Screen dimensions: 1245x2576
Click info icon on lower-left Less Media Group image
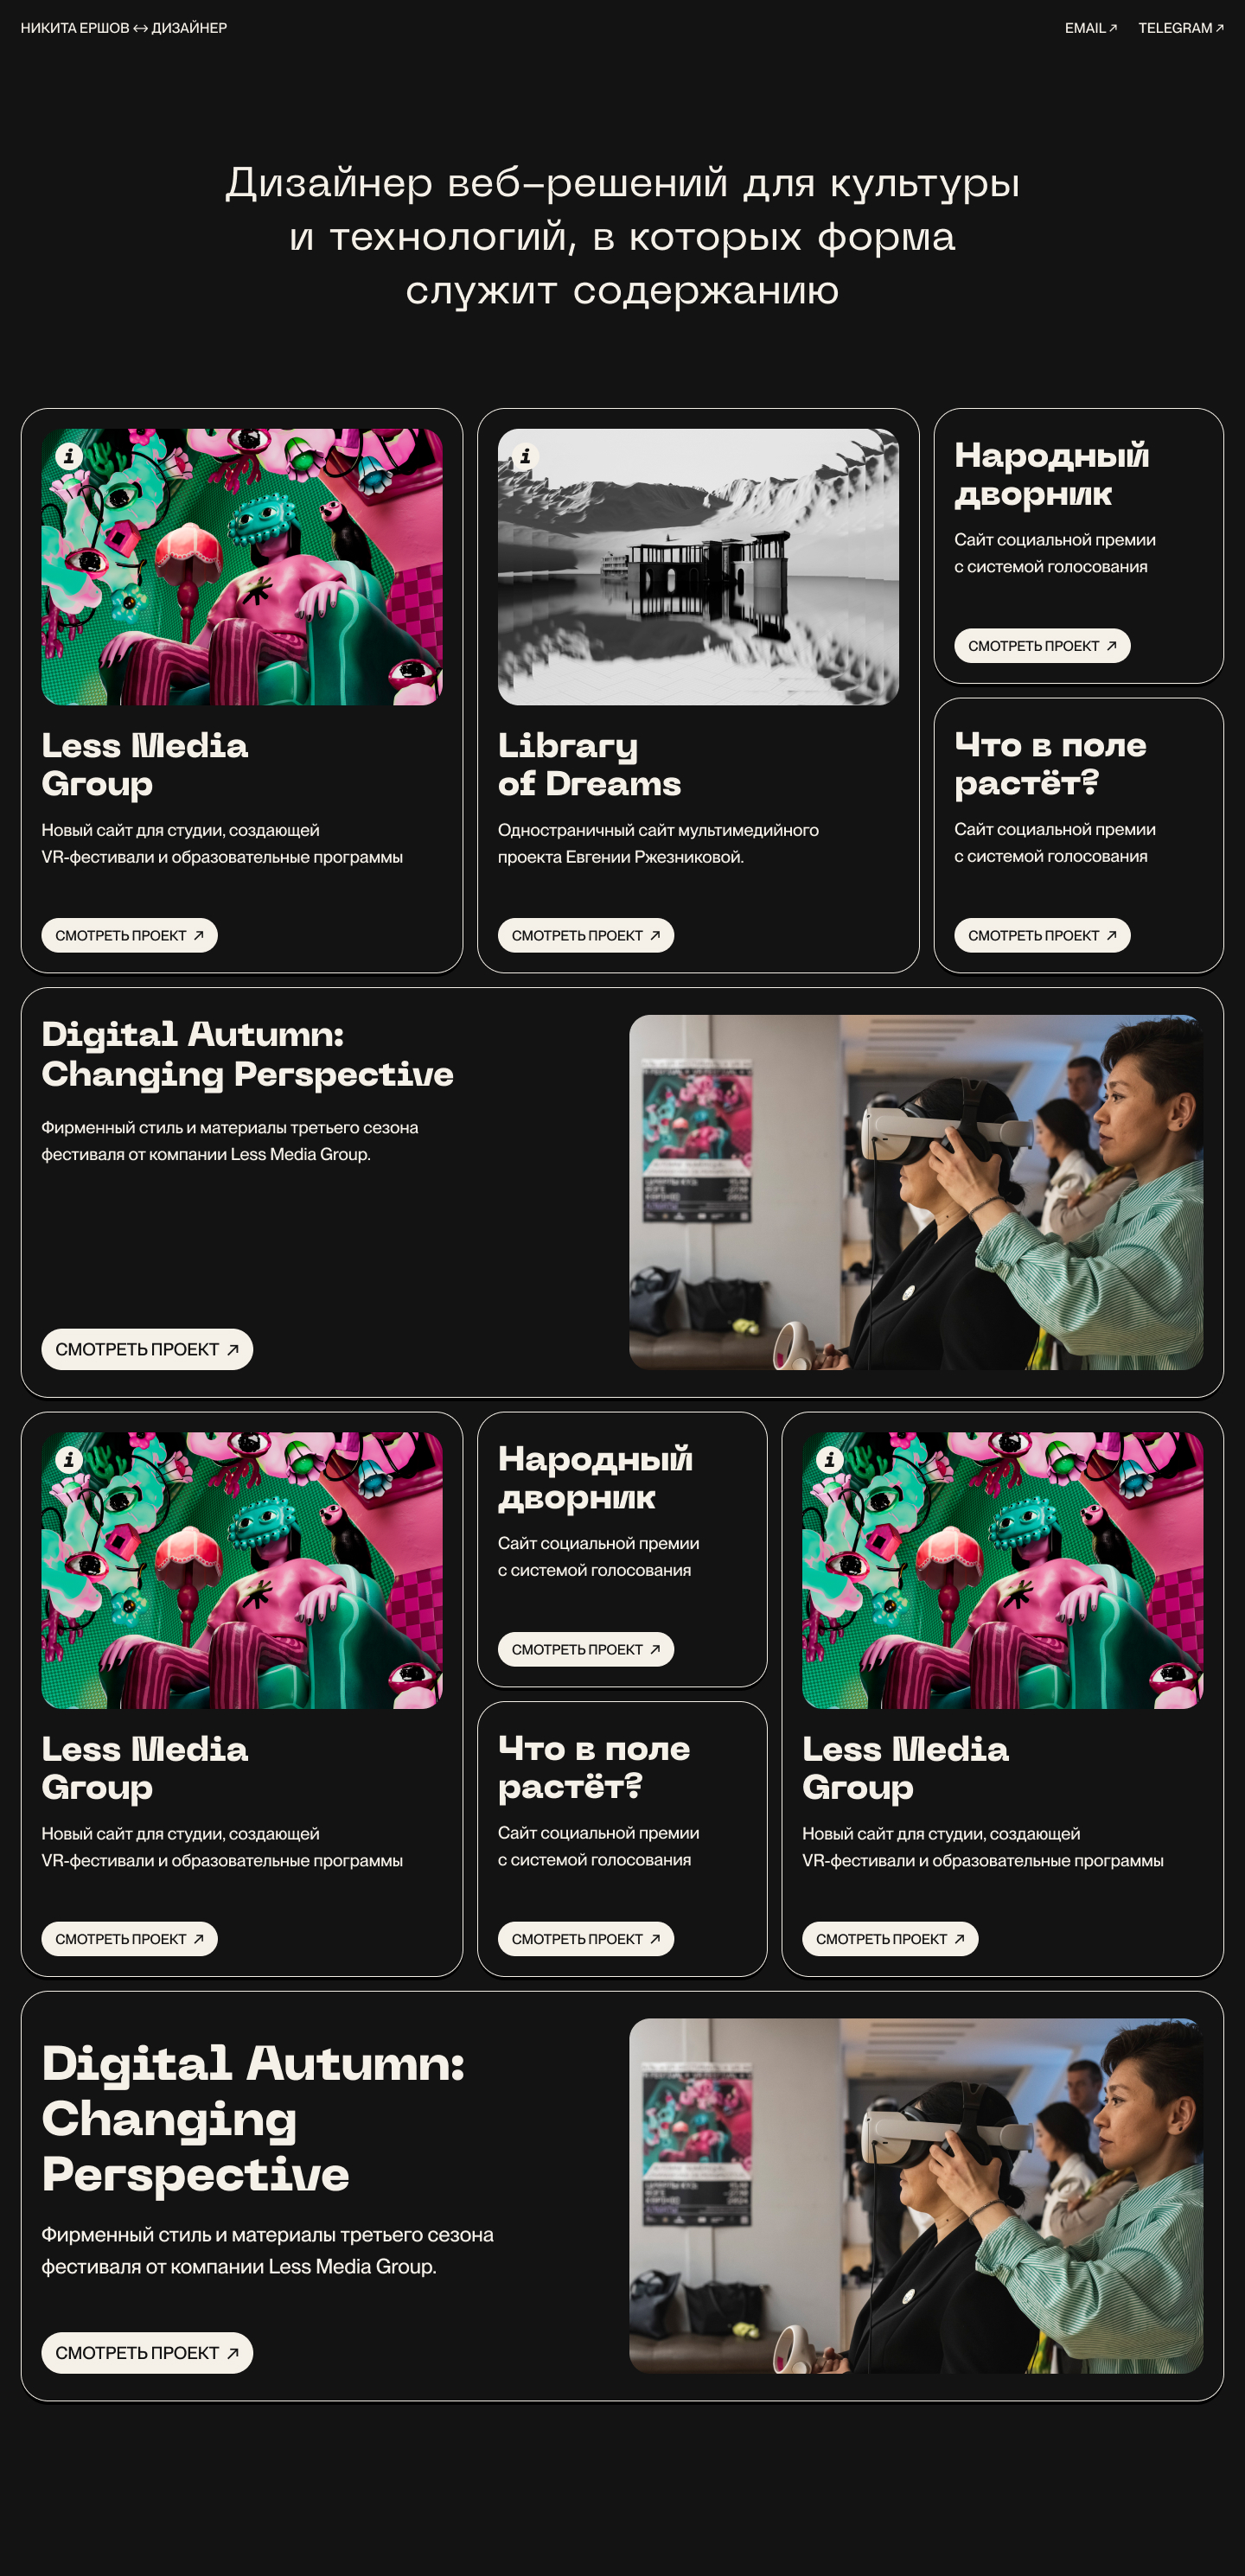click(69, 1459)
